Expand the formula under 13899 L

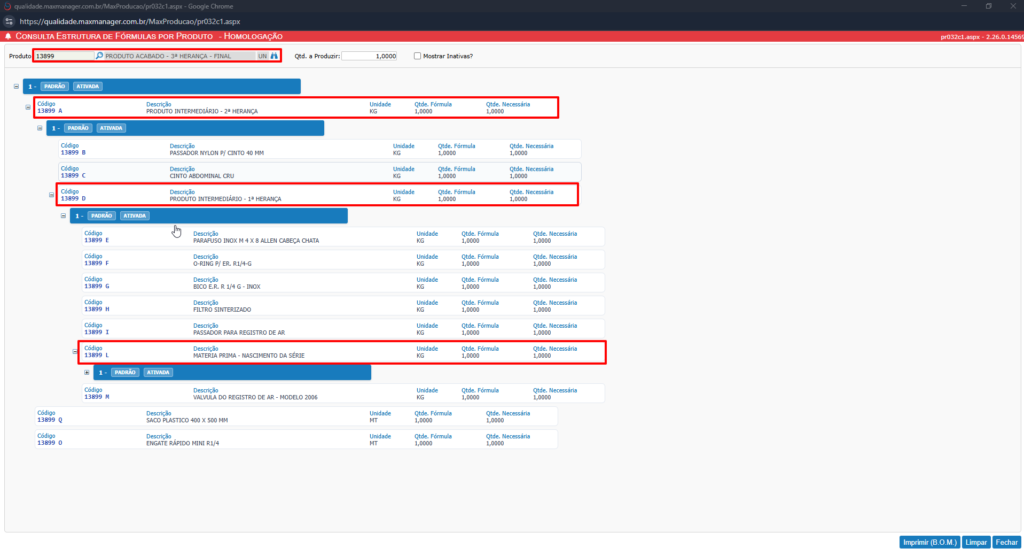coord(87,372)
